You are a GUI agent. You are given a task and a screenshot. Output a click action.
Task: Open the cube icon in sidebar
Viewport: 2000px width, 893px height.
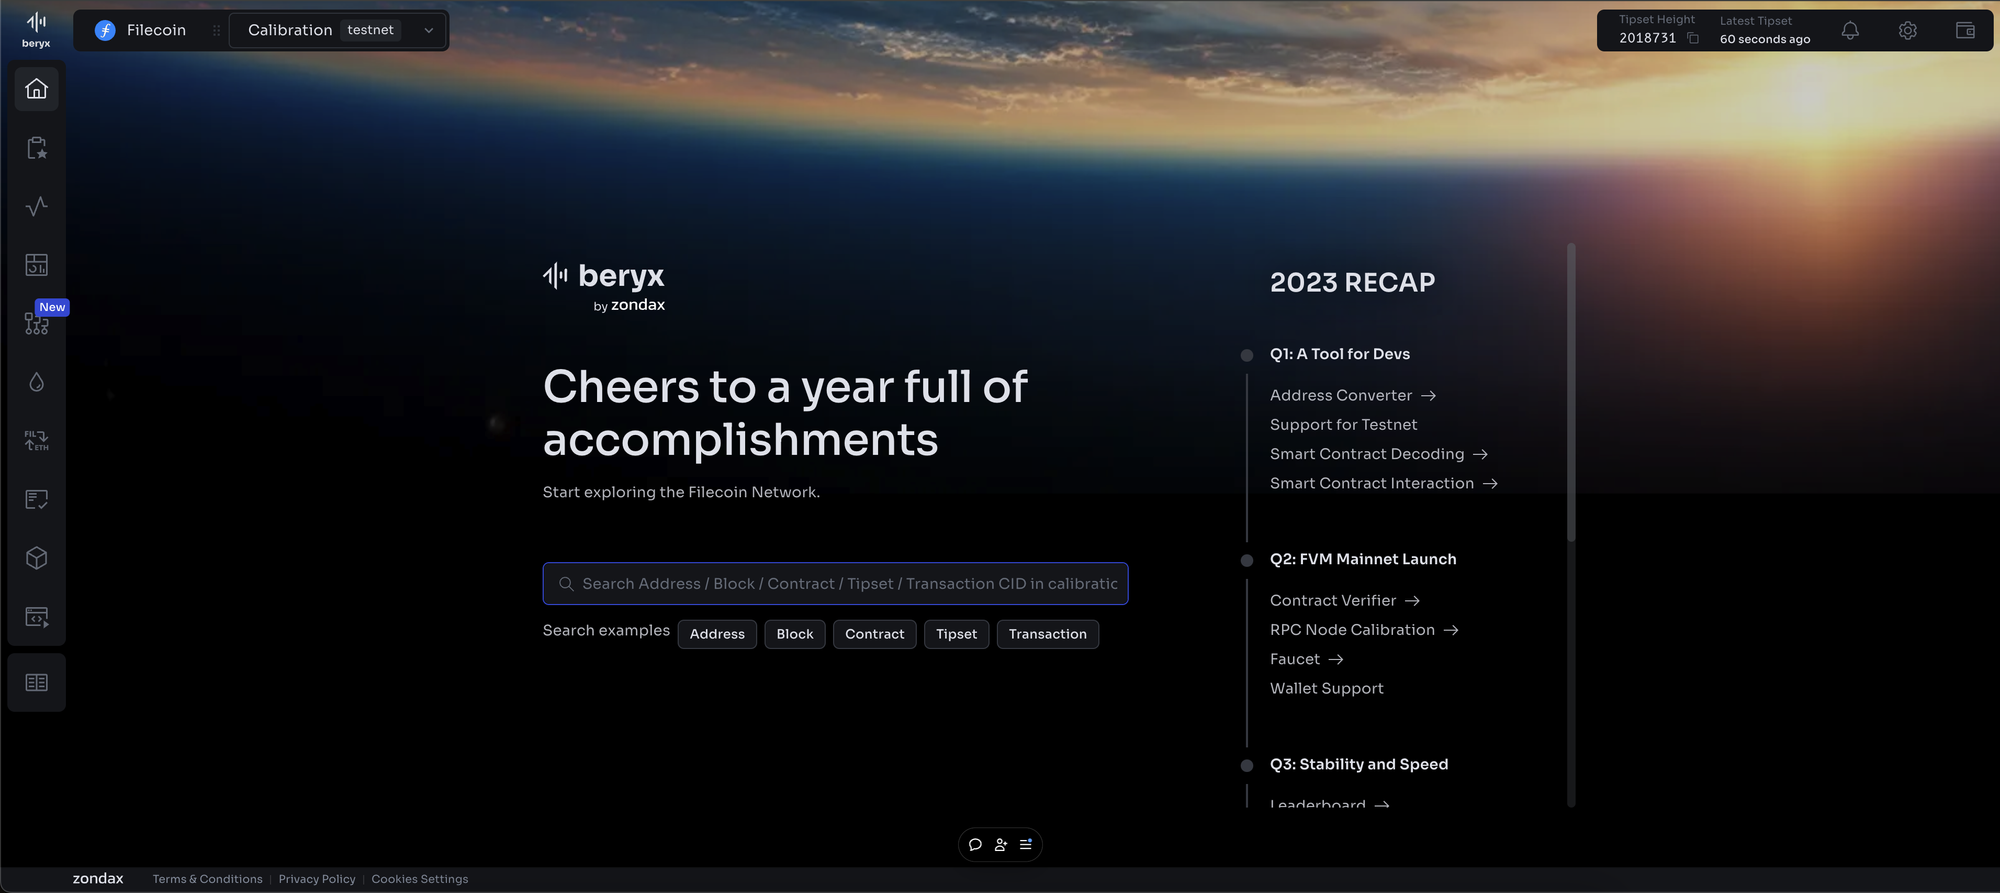pyautogui.click(x=36, y=558)
